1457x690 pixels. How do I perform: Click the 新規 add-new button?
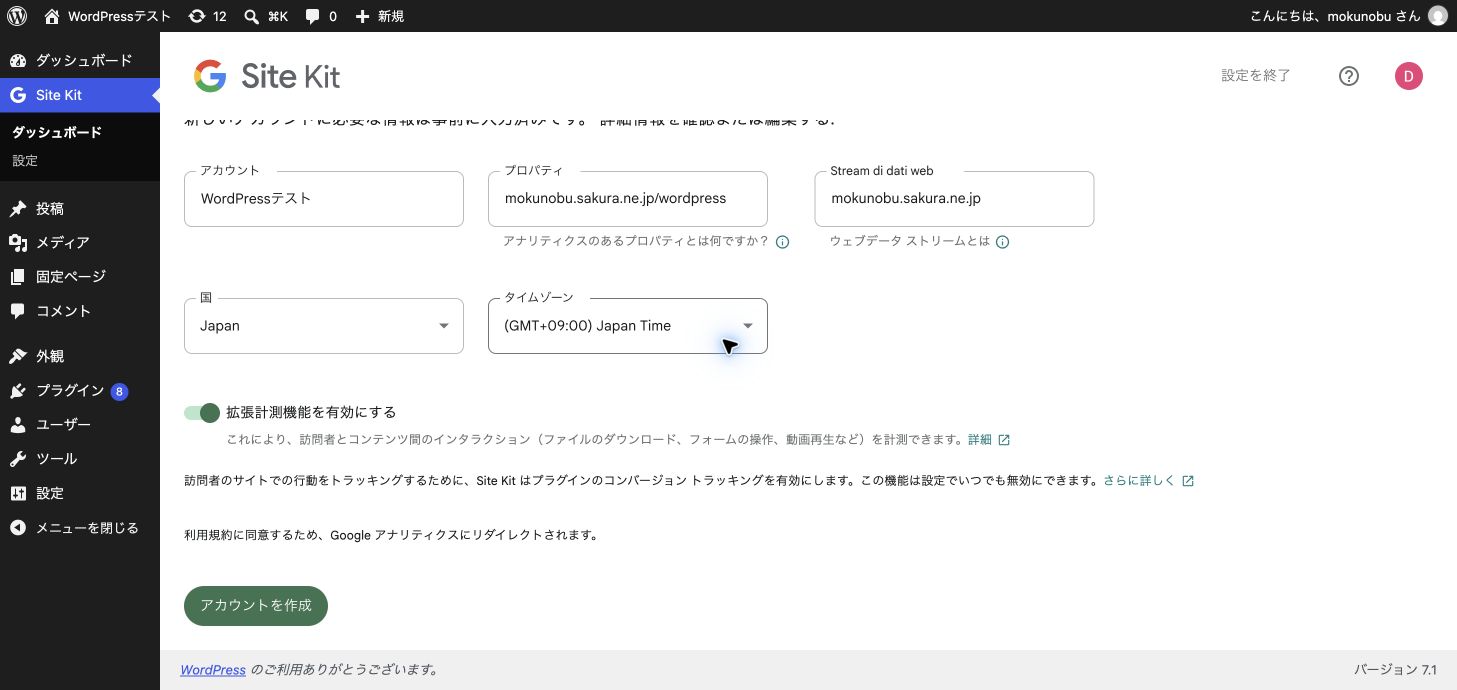[380, 16]
